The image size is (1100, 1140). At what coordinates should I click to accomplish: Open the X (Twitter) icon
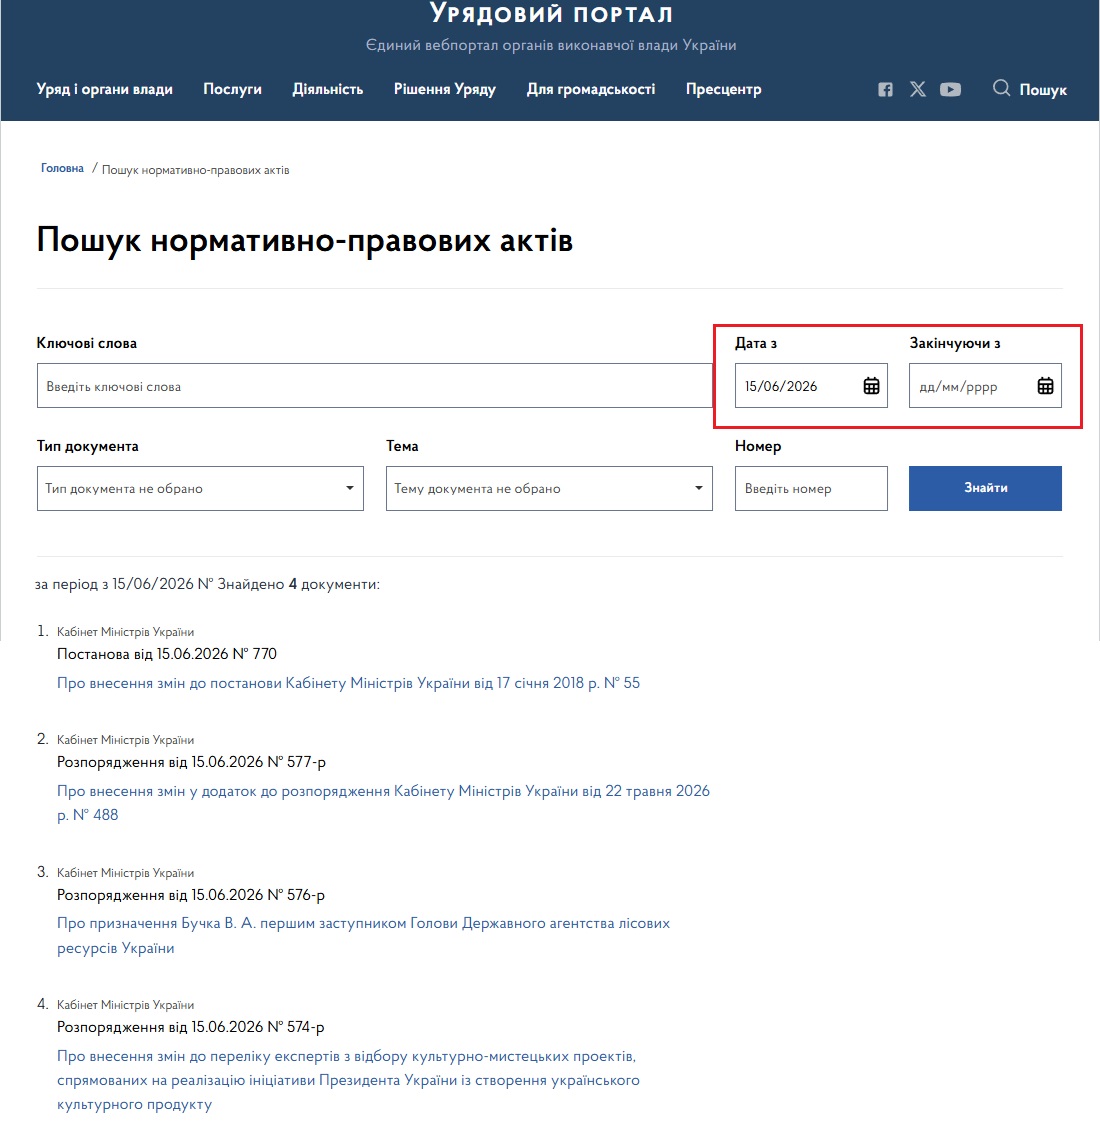pyautogui.click(x=918, y=89)
